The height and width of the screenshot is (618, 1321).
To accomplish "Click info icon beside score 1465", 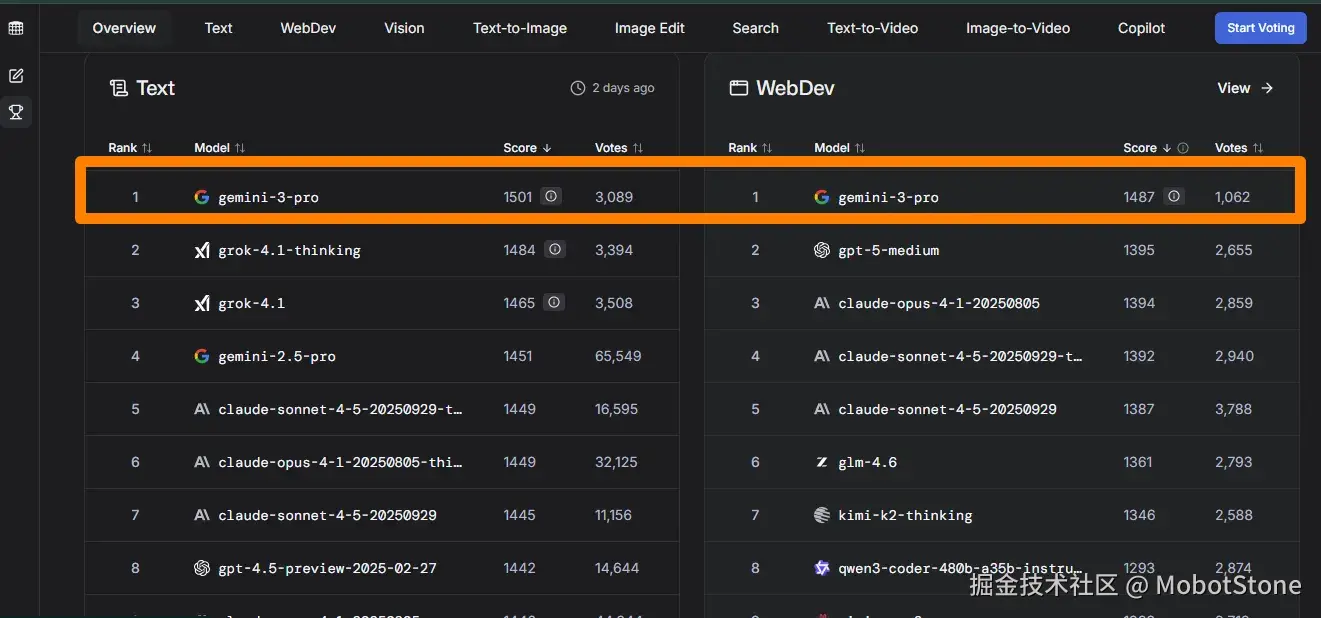I will 555,303.
